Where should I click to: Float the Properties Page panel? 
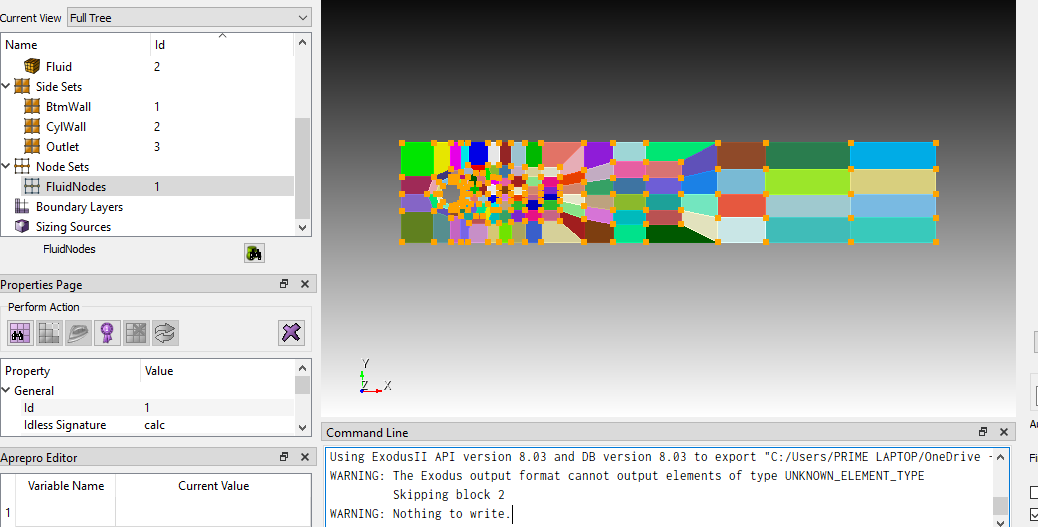point(284,284)
